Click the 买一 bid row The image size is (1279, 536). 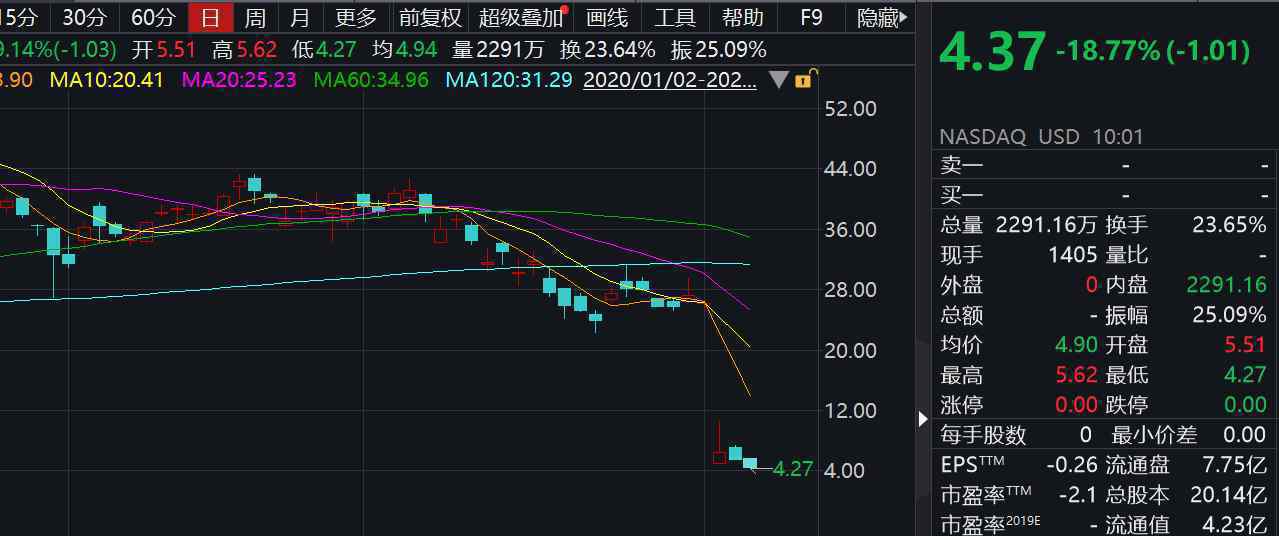pos(1105,194)
